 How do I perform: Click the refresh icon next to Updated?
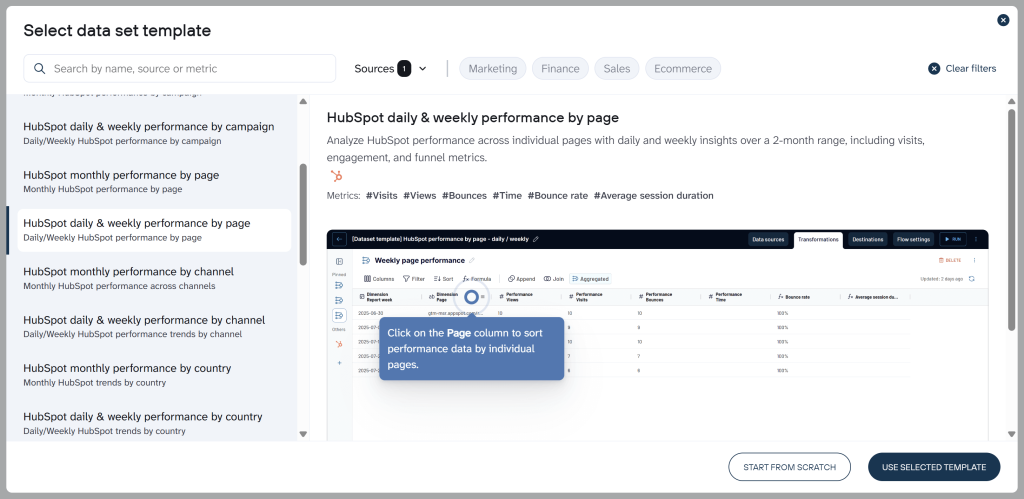tap(972, 279)
